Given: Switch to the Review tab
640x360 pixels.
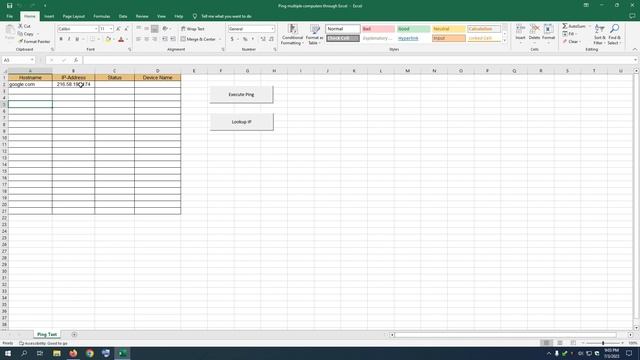Looking at the screenshot, I should [142, 16].
